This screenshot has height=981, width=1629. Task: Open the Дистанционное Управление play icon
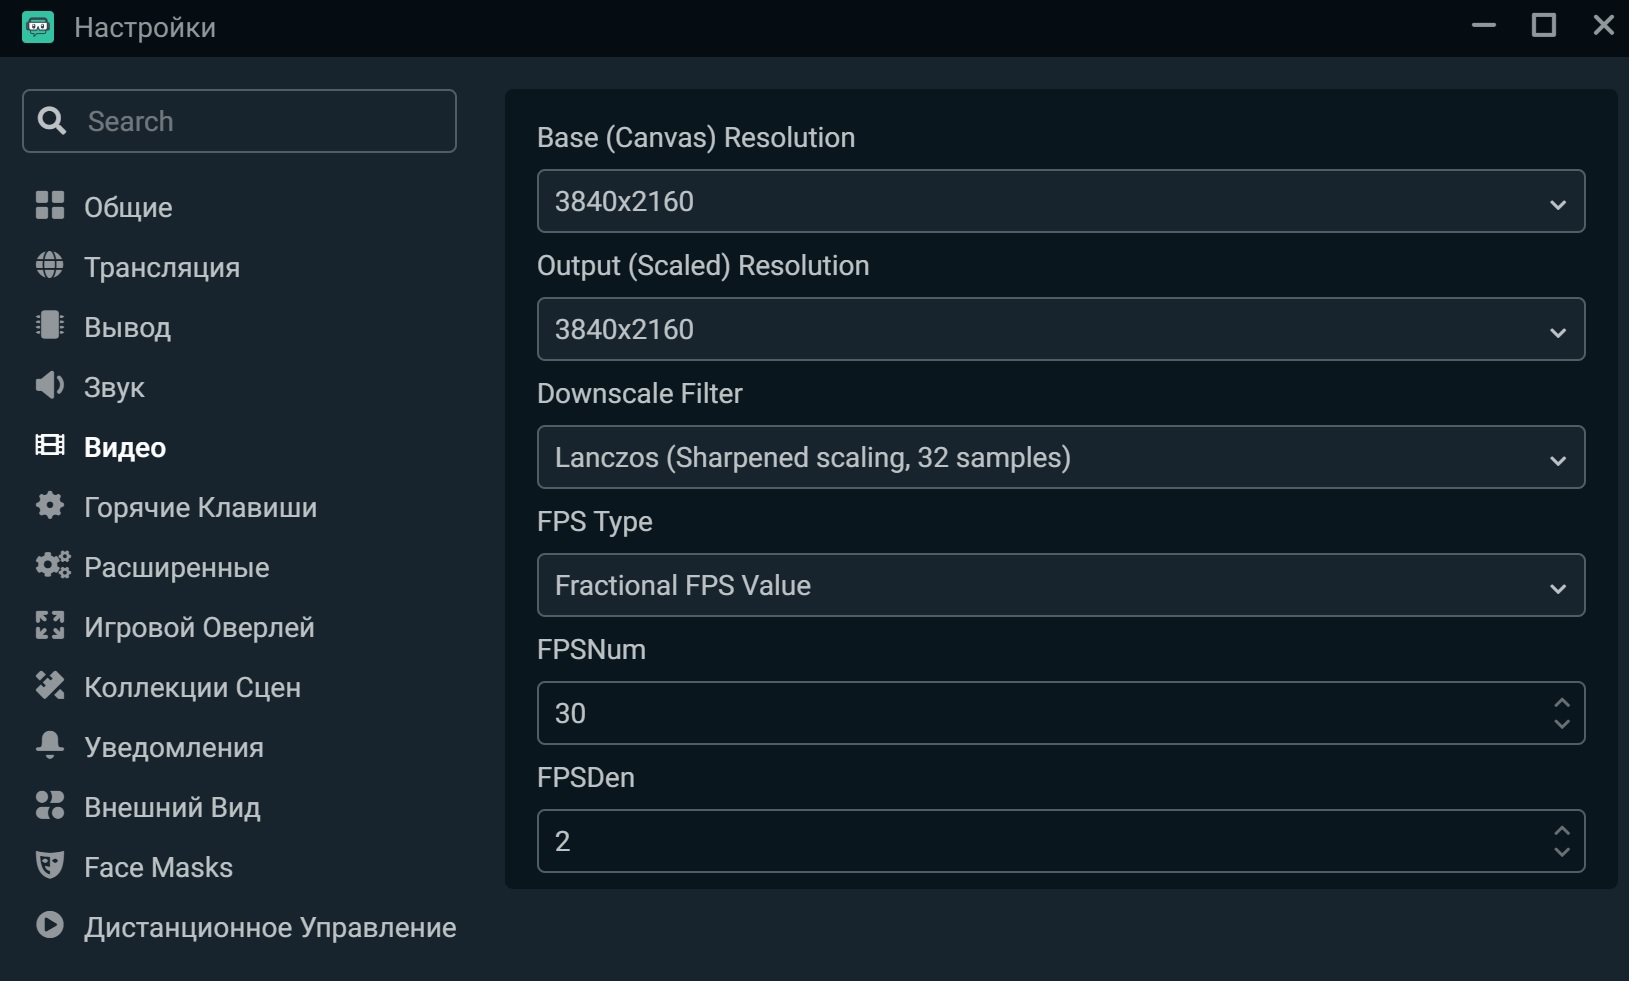pyautogui.click(x=50, y=925)
